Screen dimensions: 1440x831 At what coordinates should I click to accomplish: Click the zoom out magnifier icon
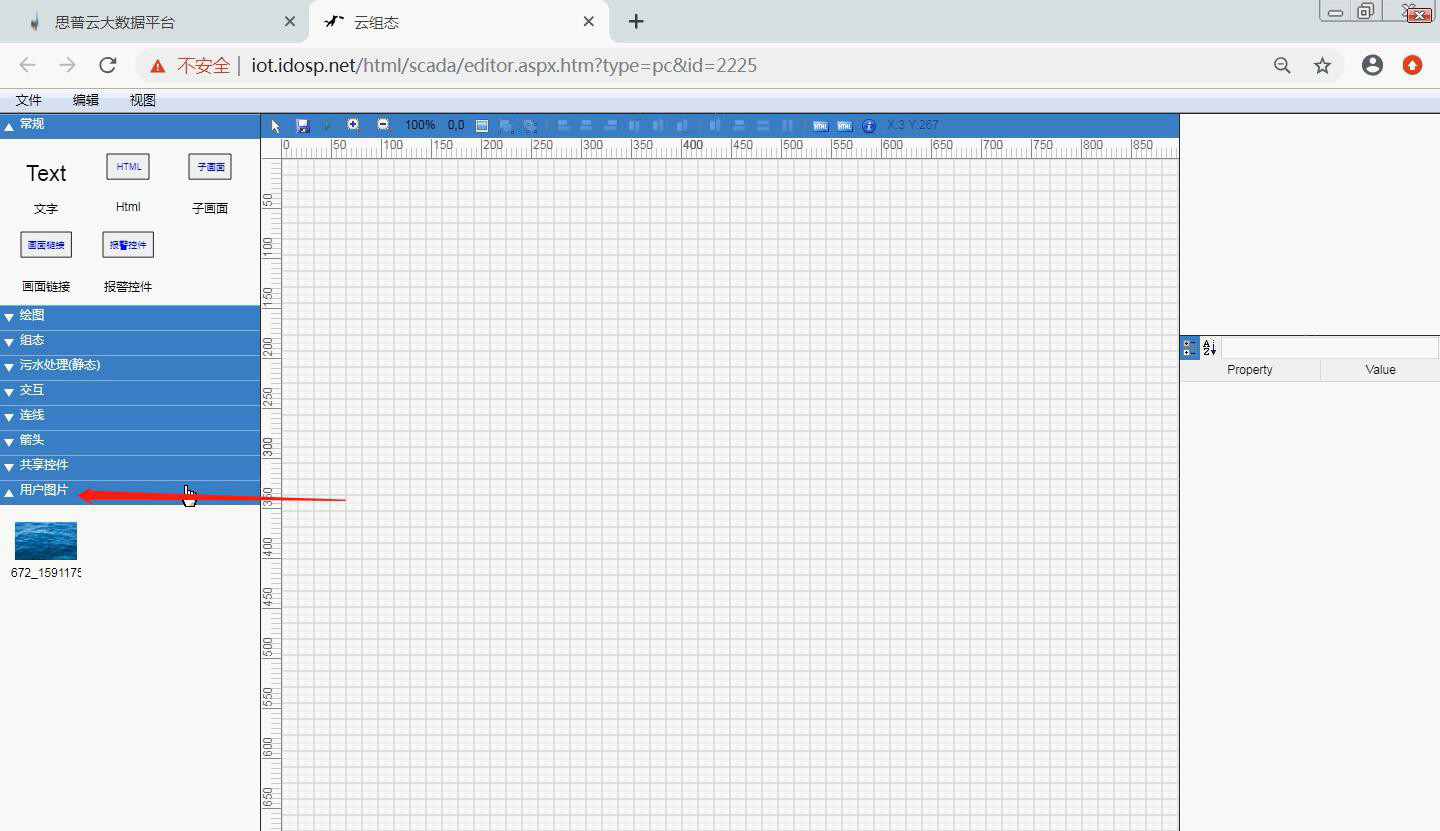point(383,125)
